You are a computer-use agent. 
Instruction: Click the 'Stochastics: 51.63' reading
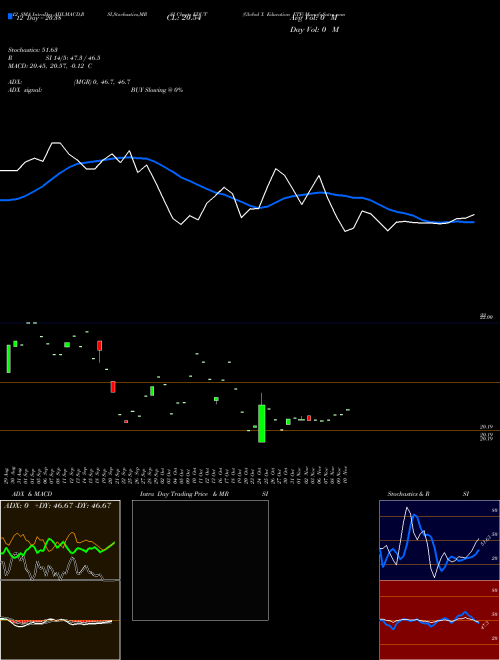tap(32, 51)
